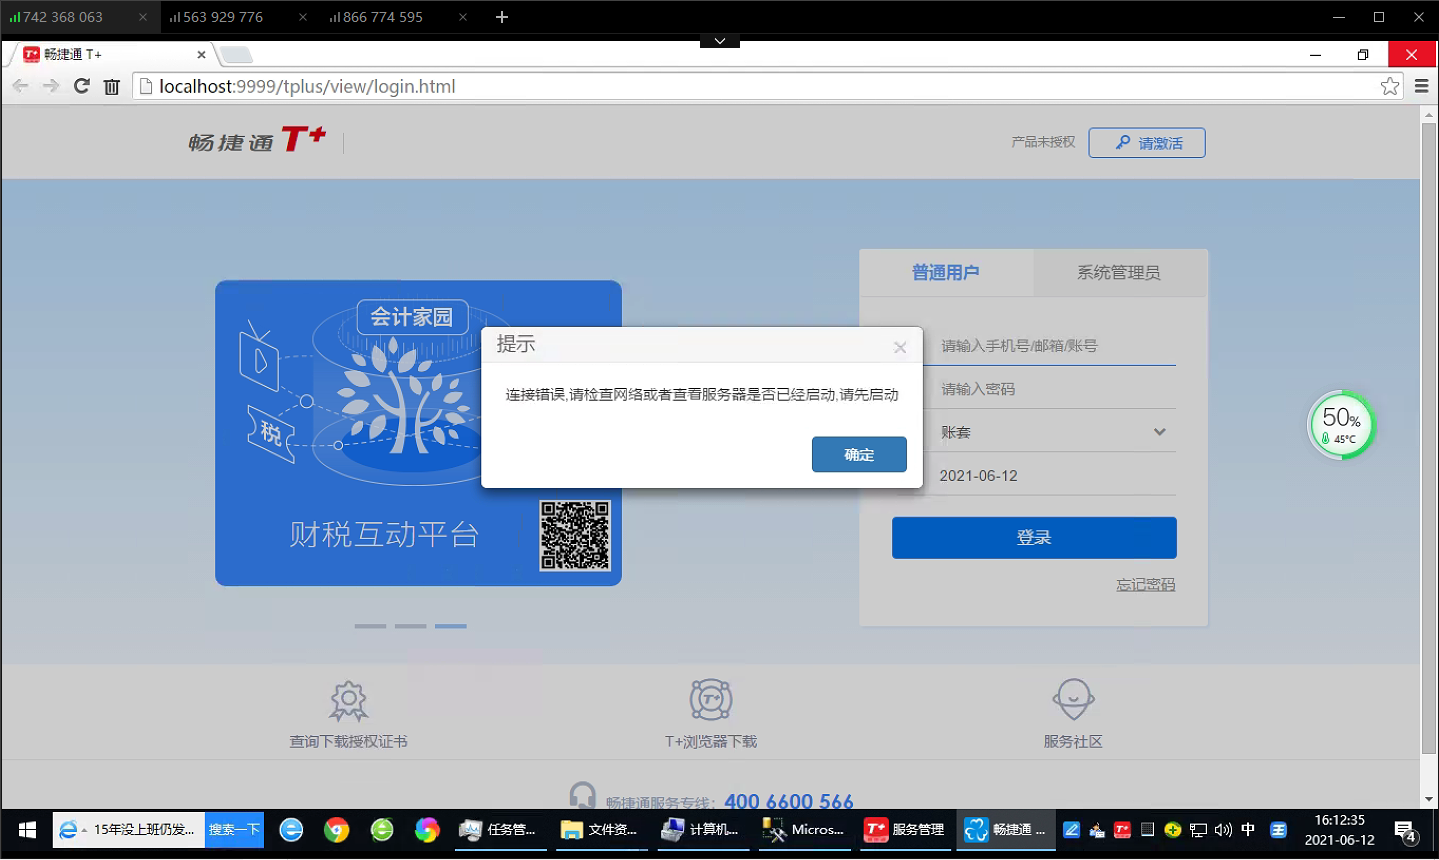The width and height of the screenshot is (1439, 860).
Task: Switch to 服务管理 taskbar window
Action: 905,830
